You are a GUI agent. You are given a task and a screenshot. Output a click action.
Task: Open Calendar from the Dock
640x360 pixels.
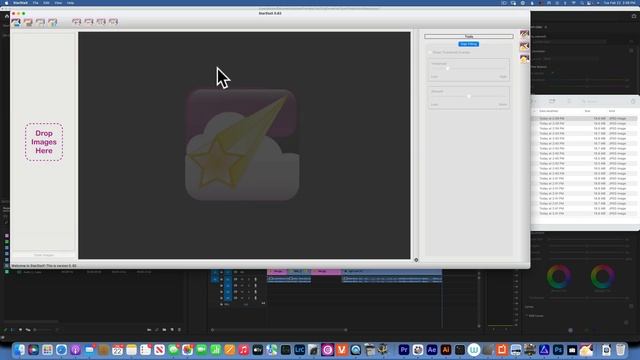(x=118, y=350)
